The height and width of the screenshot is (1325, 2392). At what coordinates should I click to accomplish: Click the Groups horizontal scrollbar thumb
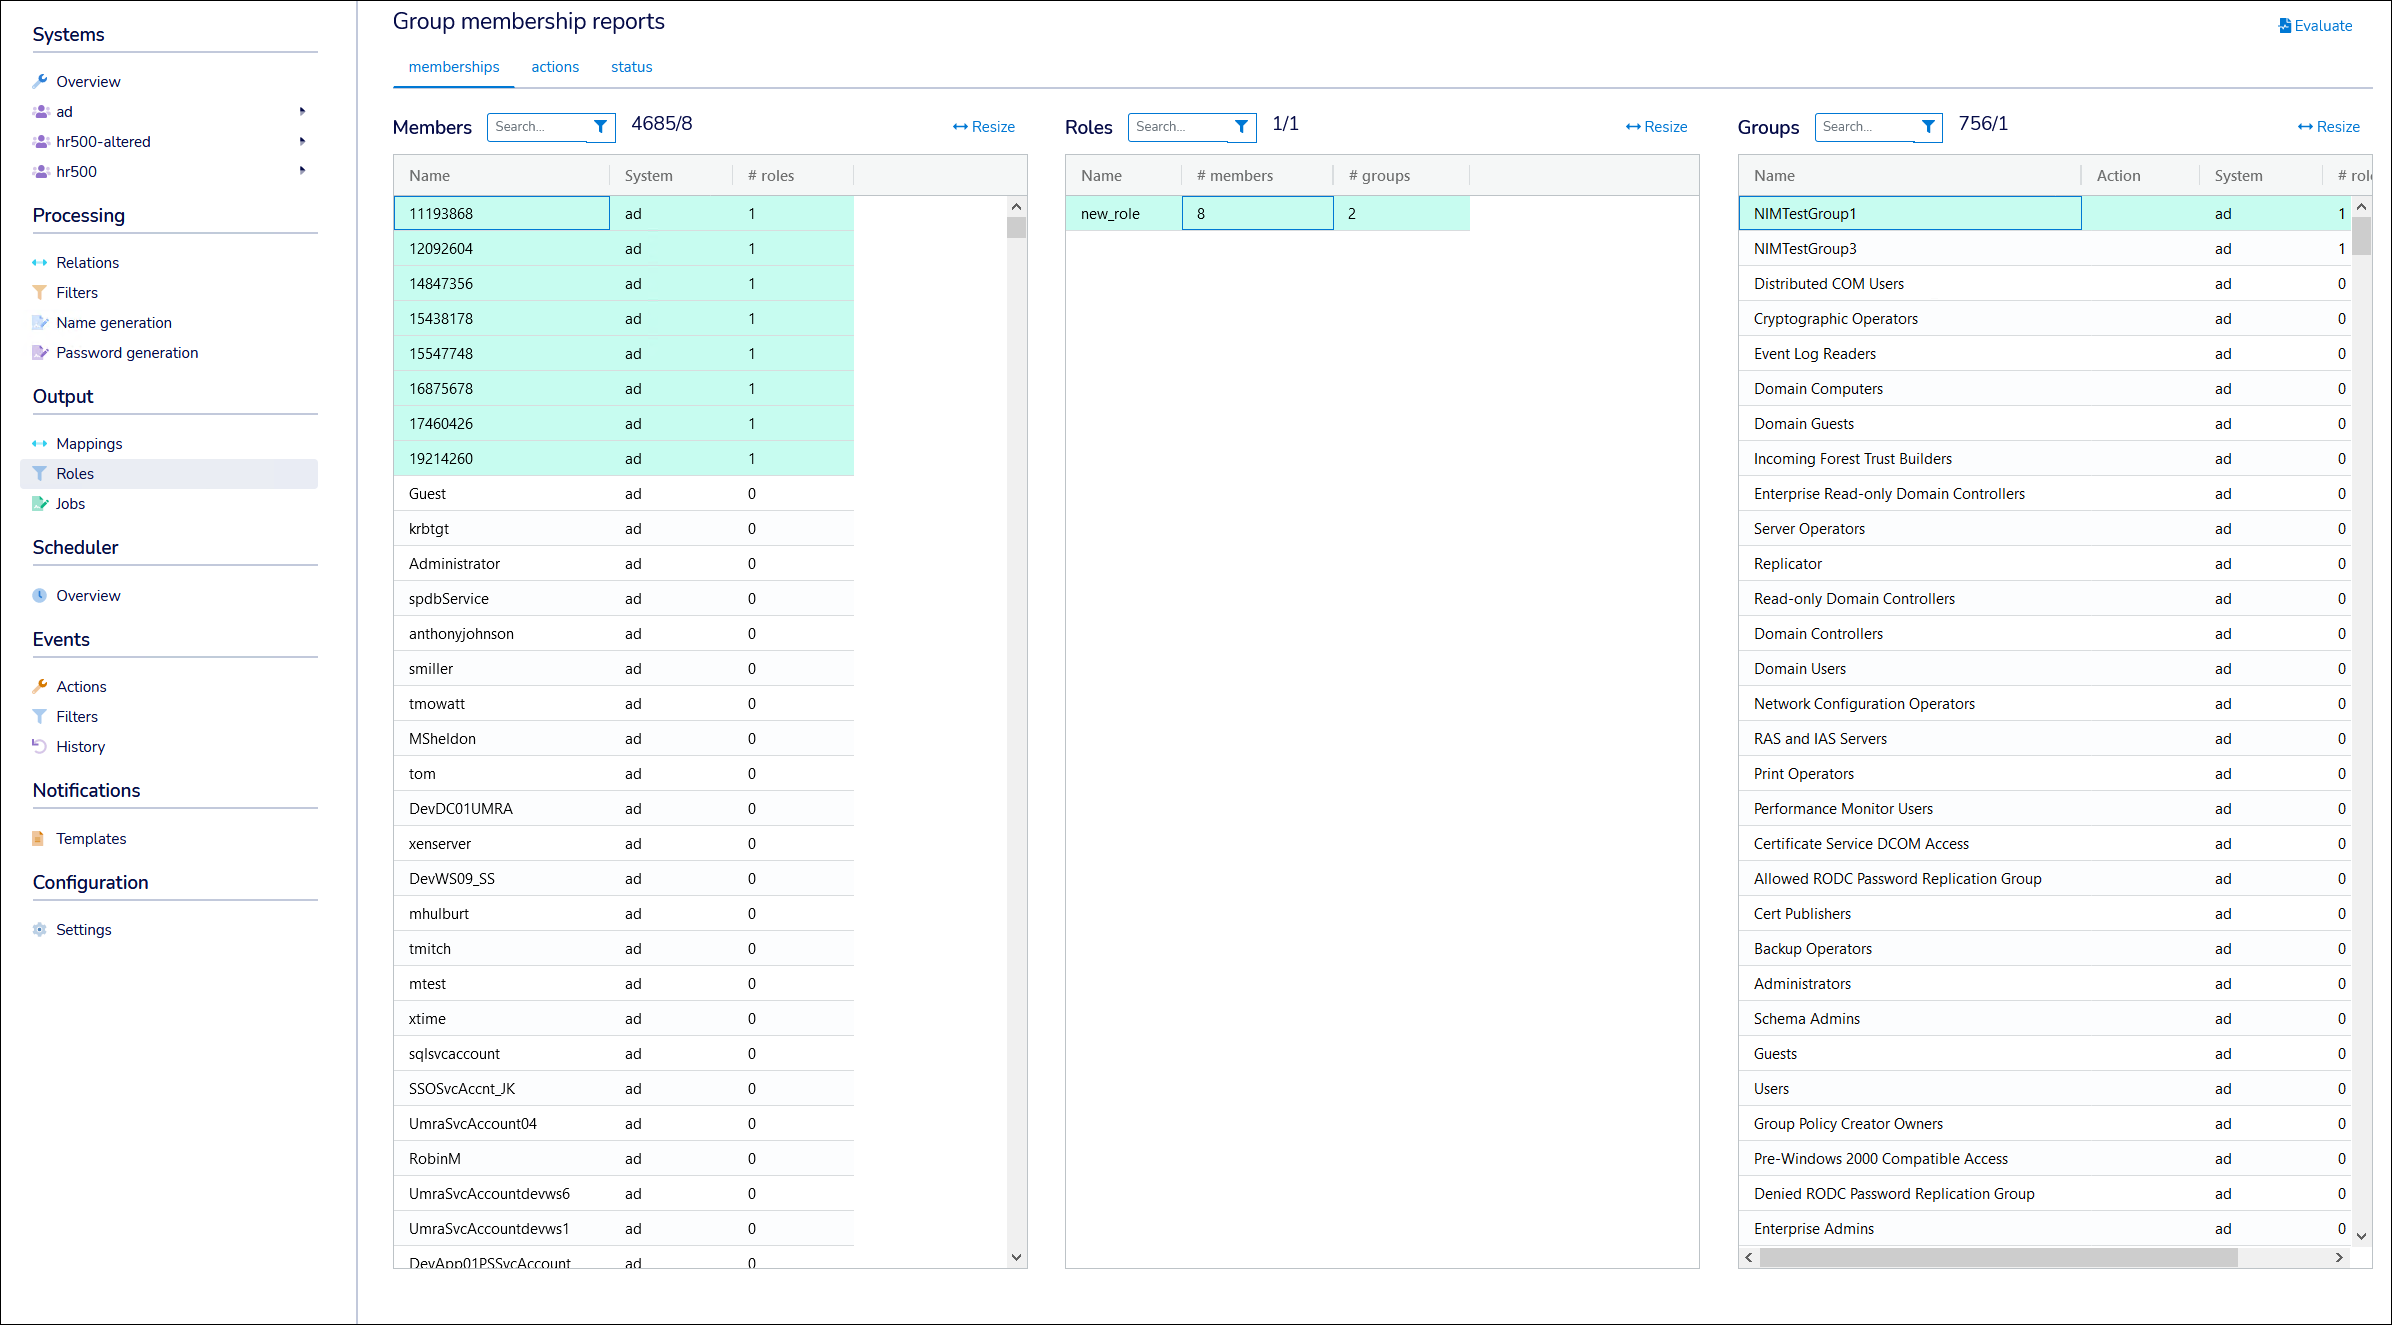[1998, 1257]
